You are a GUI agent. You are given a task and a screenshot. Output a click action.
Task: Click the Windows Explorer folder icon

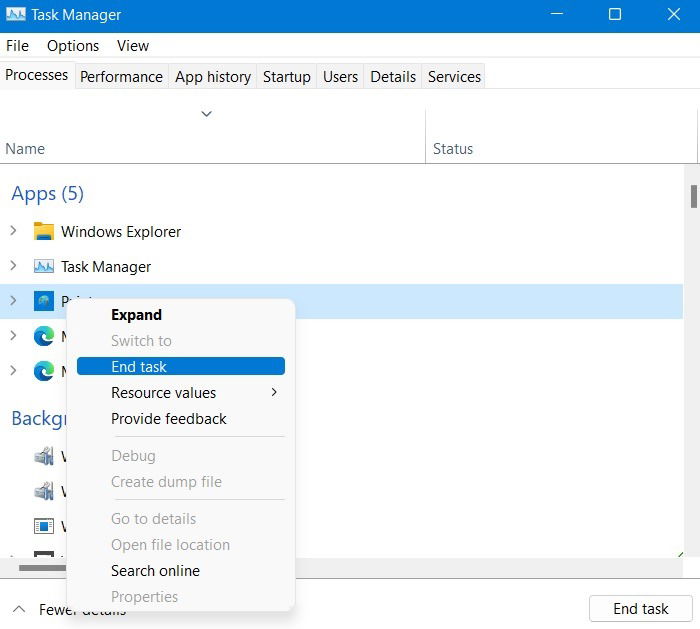[x=43, y=232]
